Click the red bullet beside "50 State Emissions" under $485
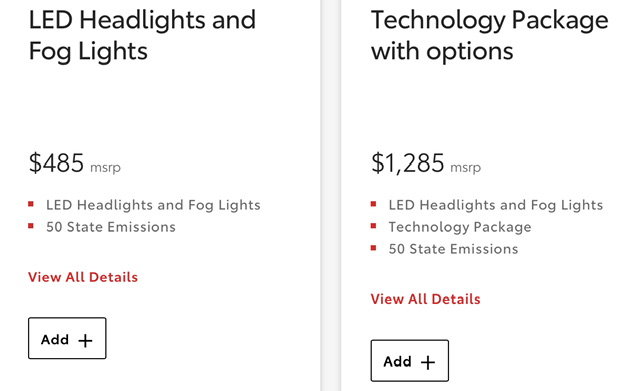The height and width of the screenshot is (391, 640). pyautogui.click(x=31, y=226)
